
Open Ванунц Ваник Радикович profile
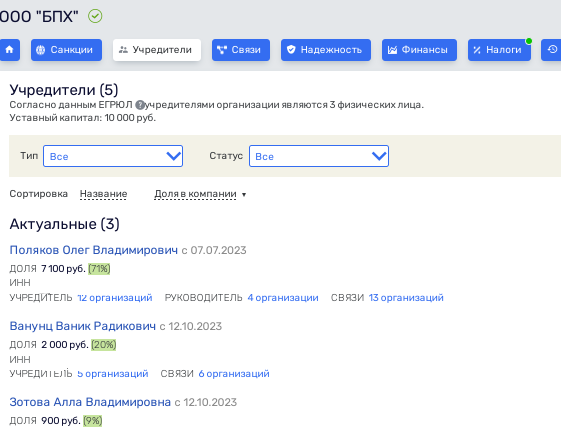(83, 326)
